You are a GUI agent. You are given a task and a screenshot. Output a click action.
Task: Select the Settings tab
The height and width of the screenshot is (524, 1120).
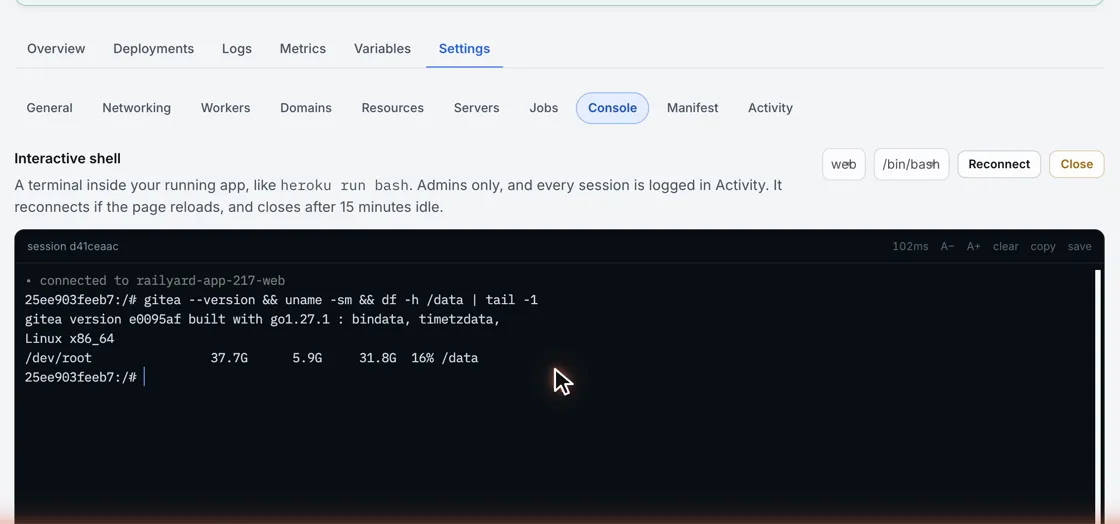coord(464,49)
